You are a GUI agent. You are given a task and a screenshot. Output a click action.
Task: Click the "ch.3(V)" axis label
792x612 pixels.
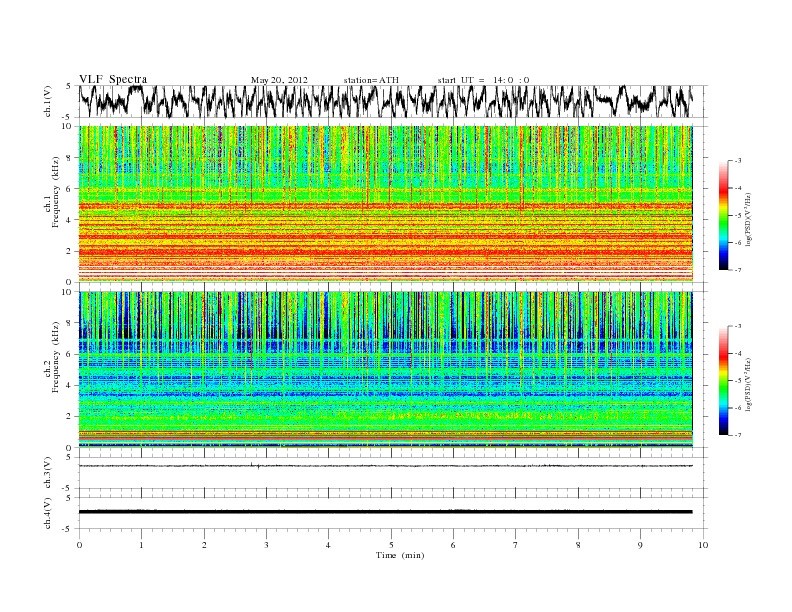pyautogui.click(x=48, y=473)
